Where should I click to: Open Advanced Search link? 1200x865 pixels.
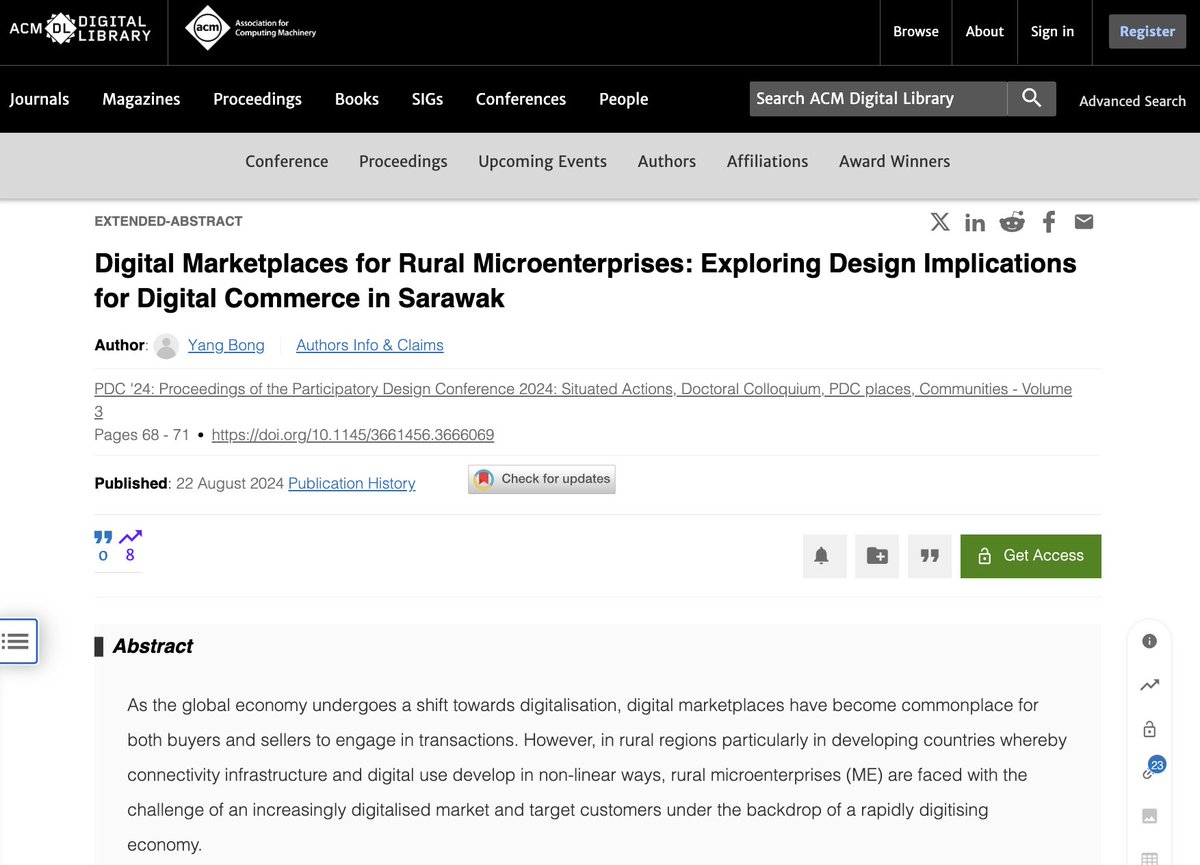(x=1132, y=101)
